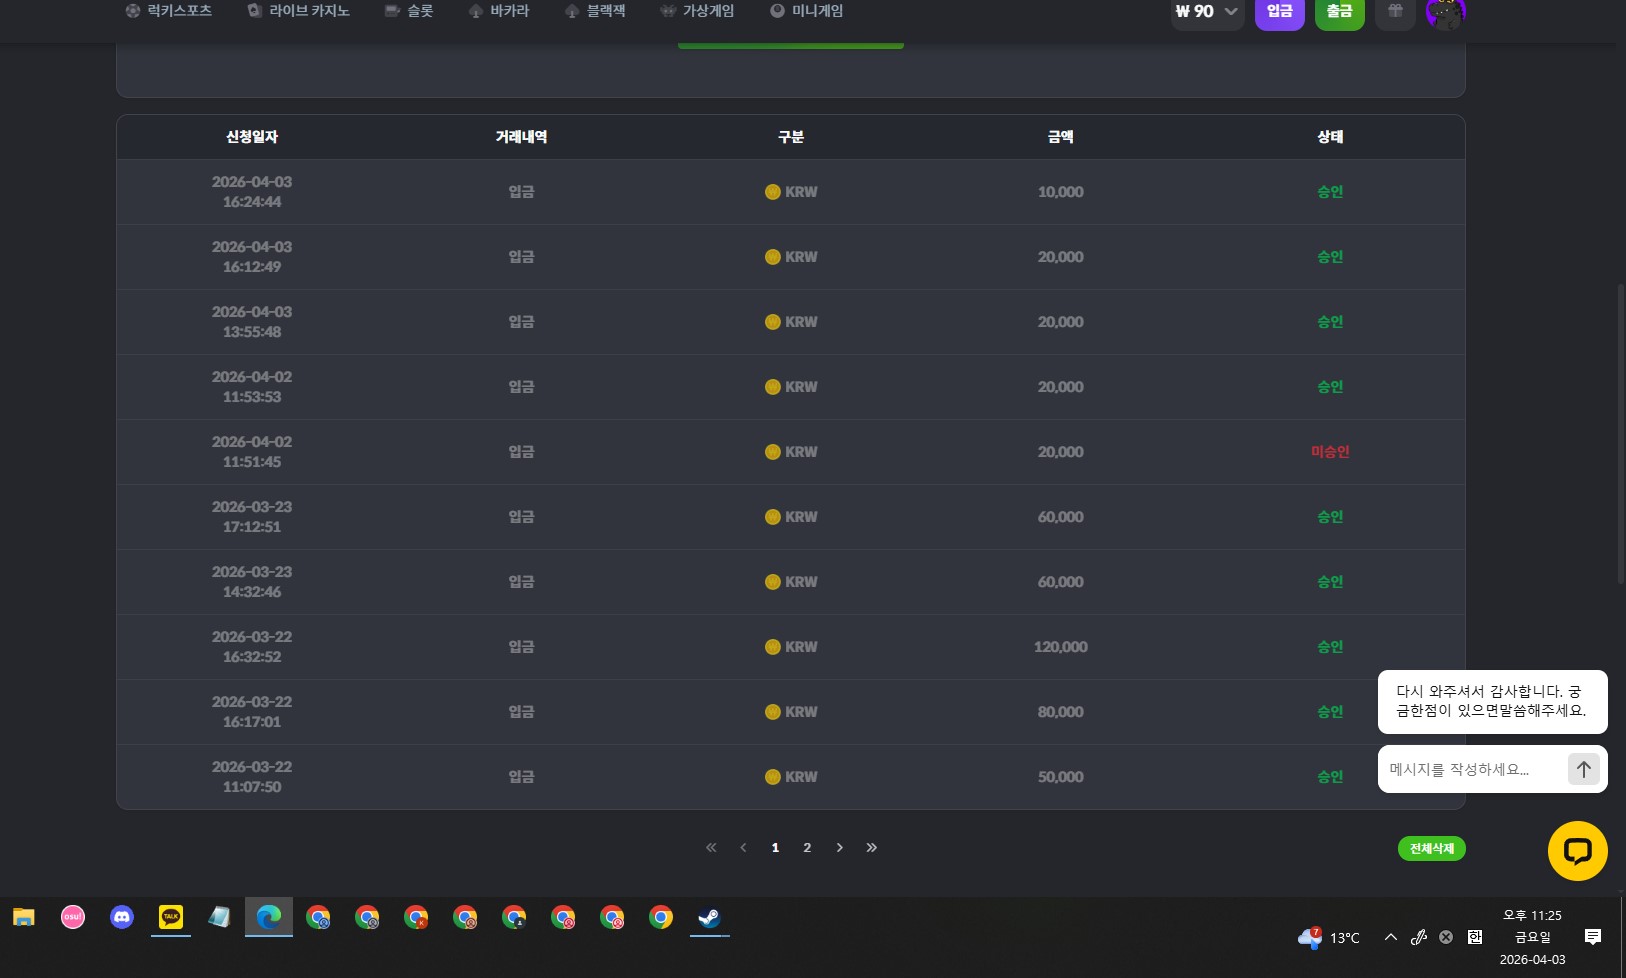Launch Steam from the taskbar
Image resolution: width=1626 pixels, height=978 pixels.
[709, 917]
